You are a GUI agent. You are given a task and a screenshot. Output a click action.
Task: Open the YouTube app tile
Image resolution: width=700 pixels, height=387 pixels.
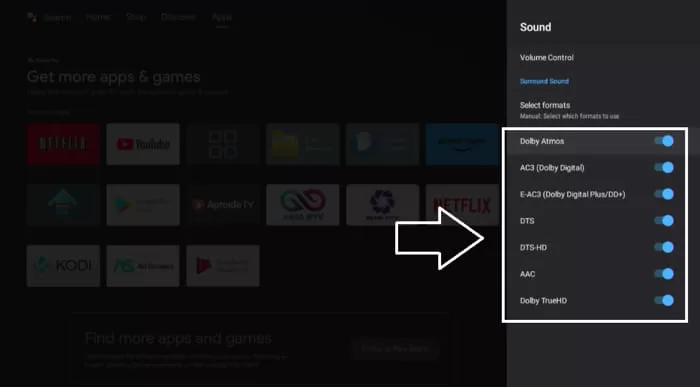coord(143,144)
